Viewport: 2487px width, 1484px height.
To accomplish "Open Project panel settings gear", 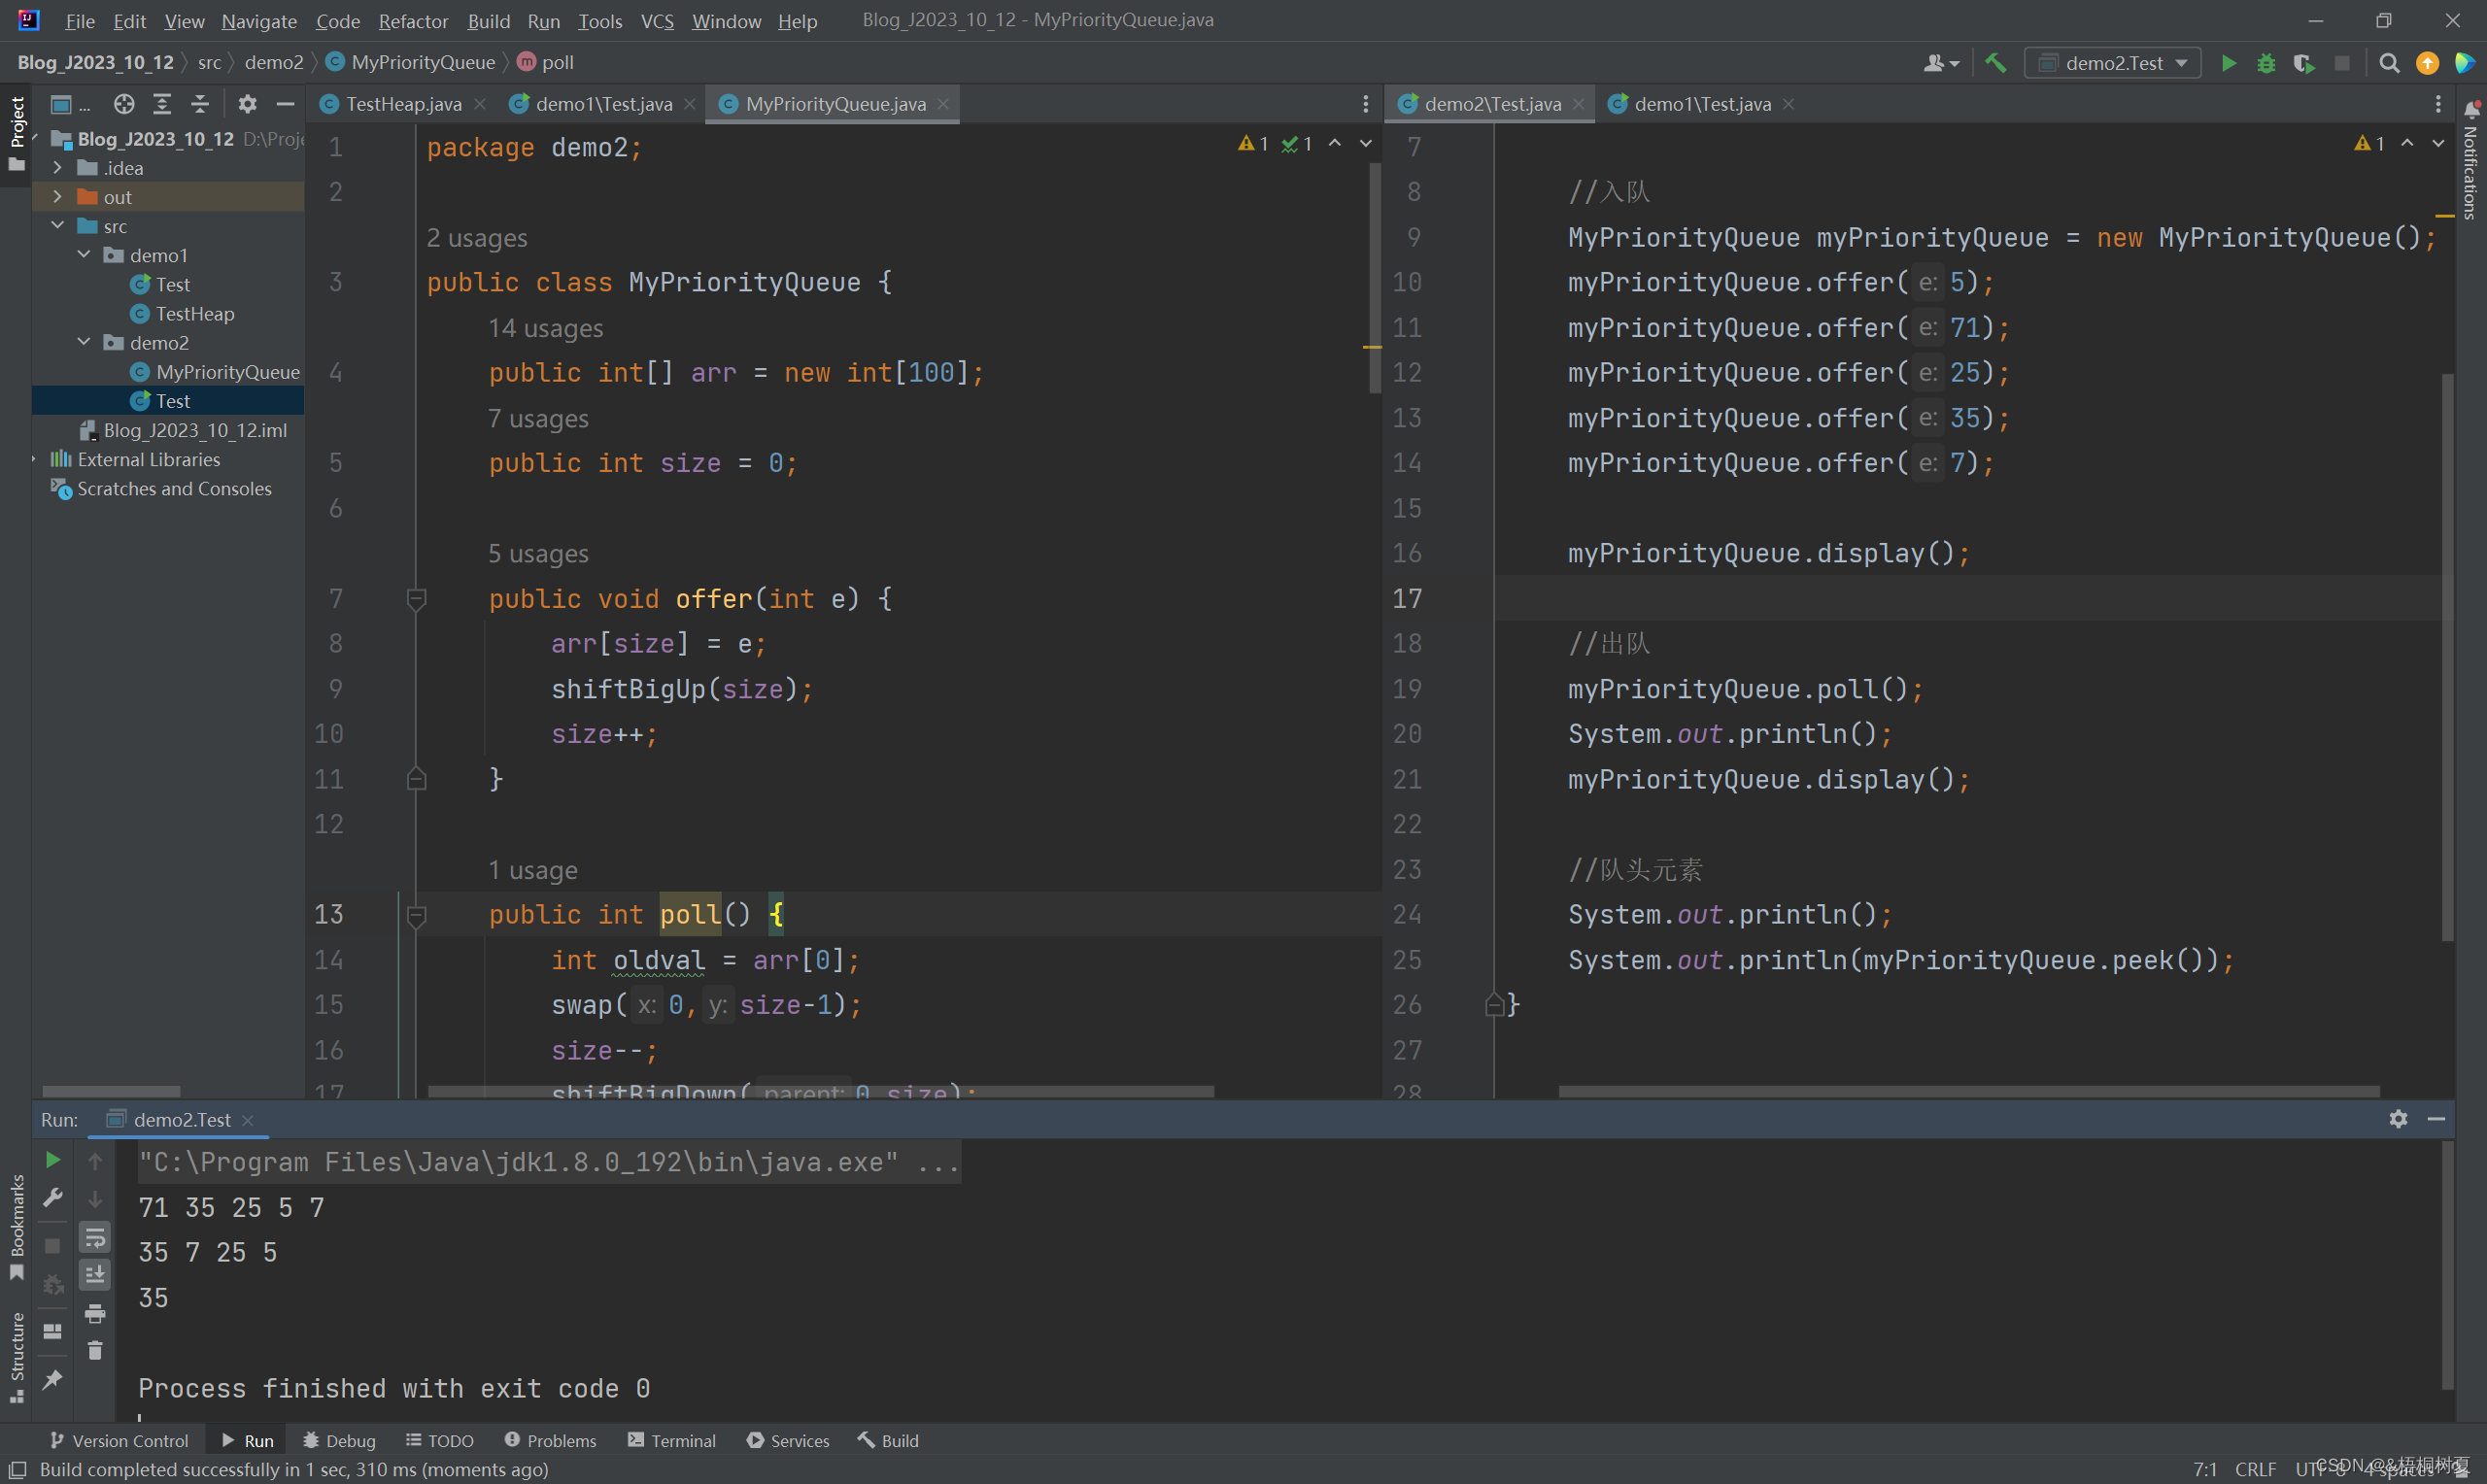I will 247,104.
